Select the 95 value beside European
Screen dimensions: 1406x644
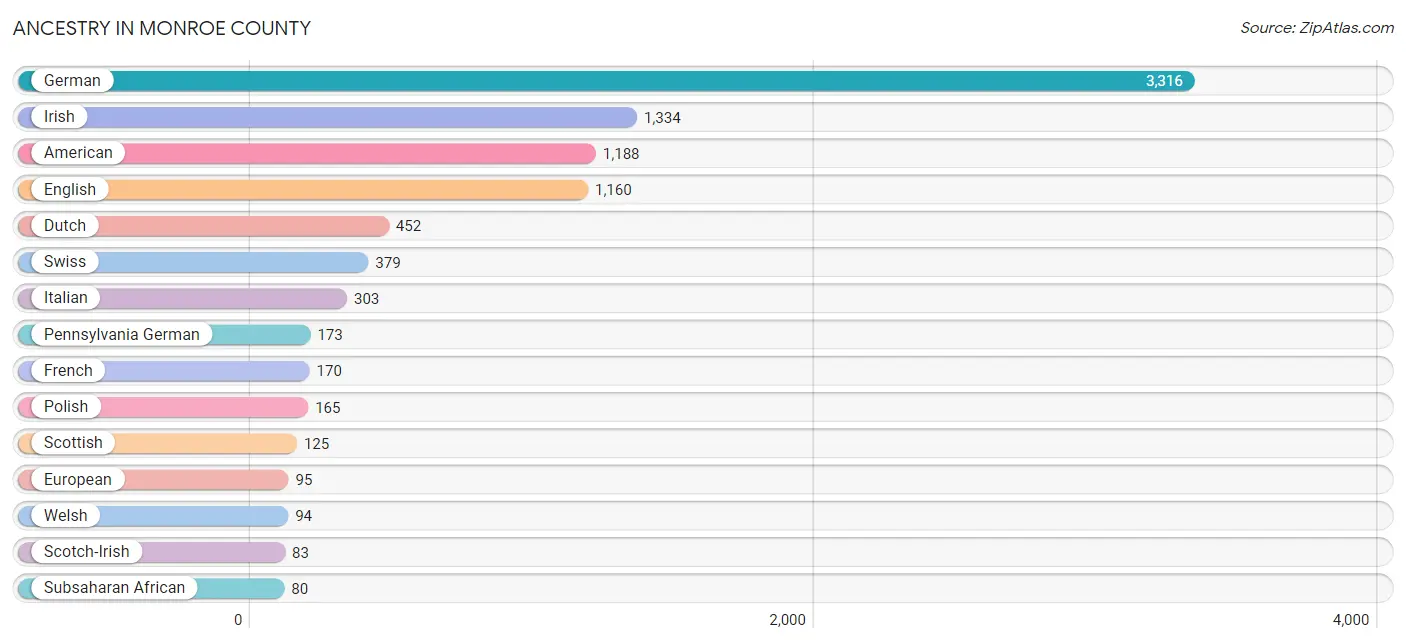(304, 480)
